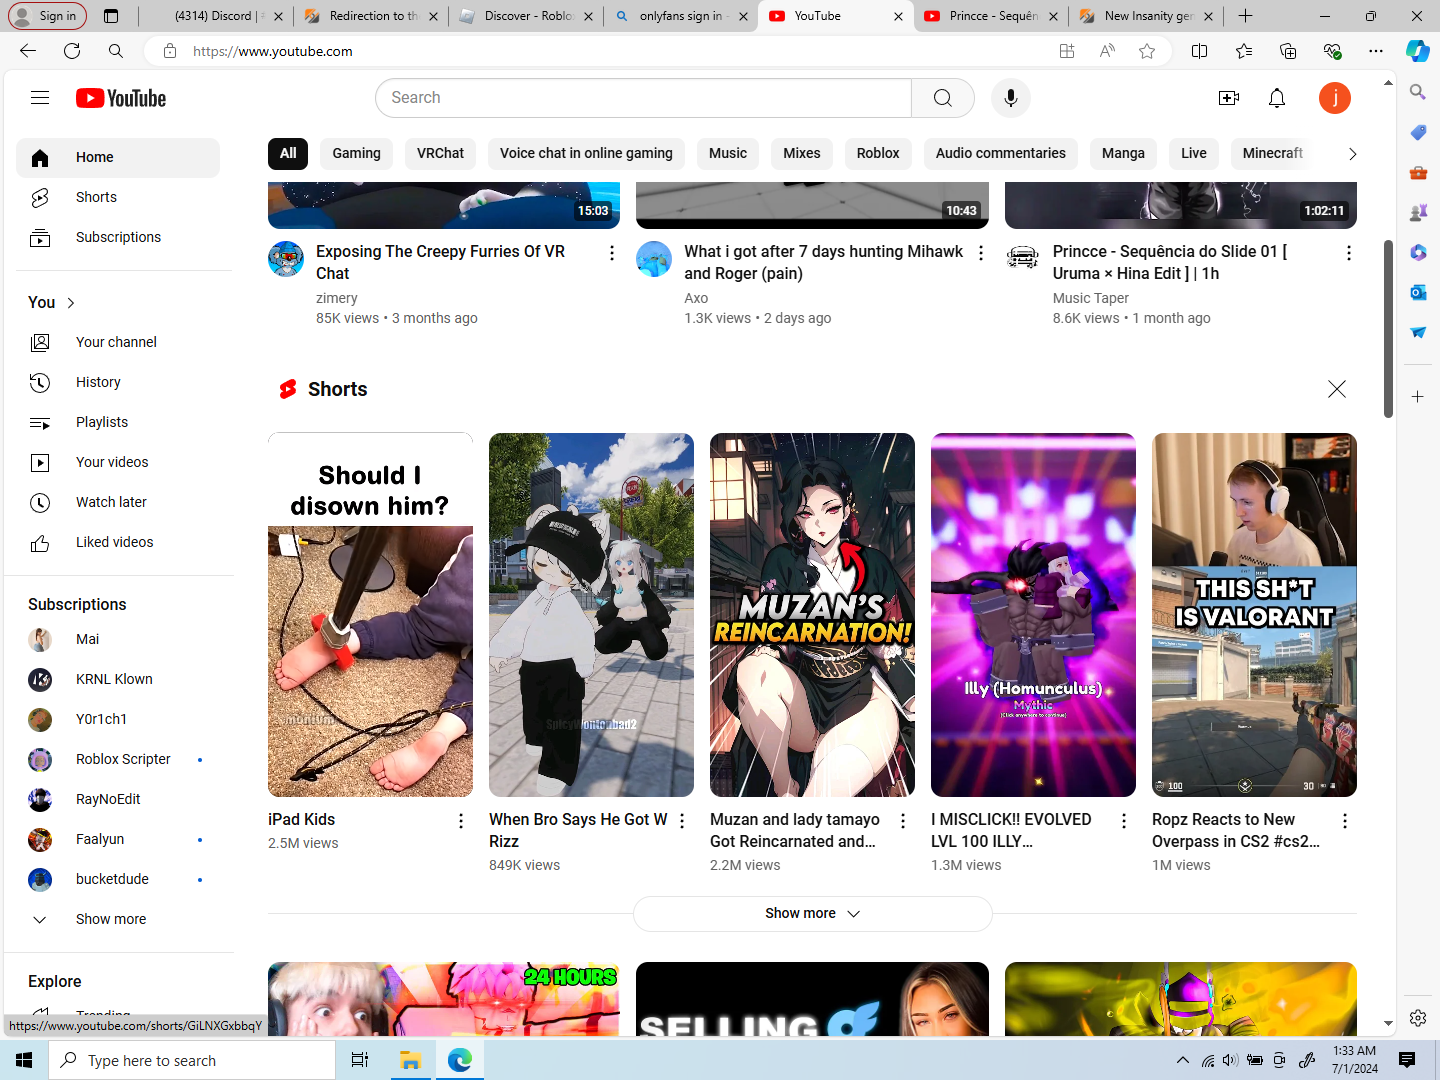1440x1080 pixels.
Task: Open more options for Mihawk and Roger video
Action: [x=981, y=253]
